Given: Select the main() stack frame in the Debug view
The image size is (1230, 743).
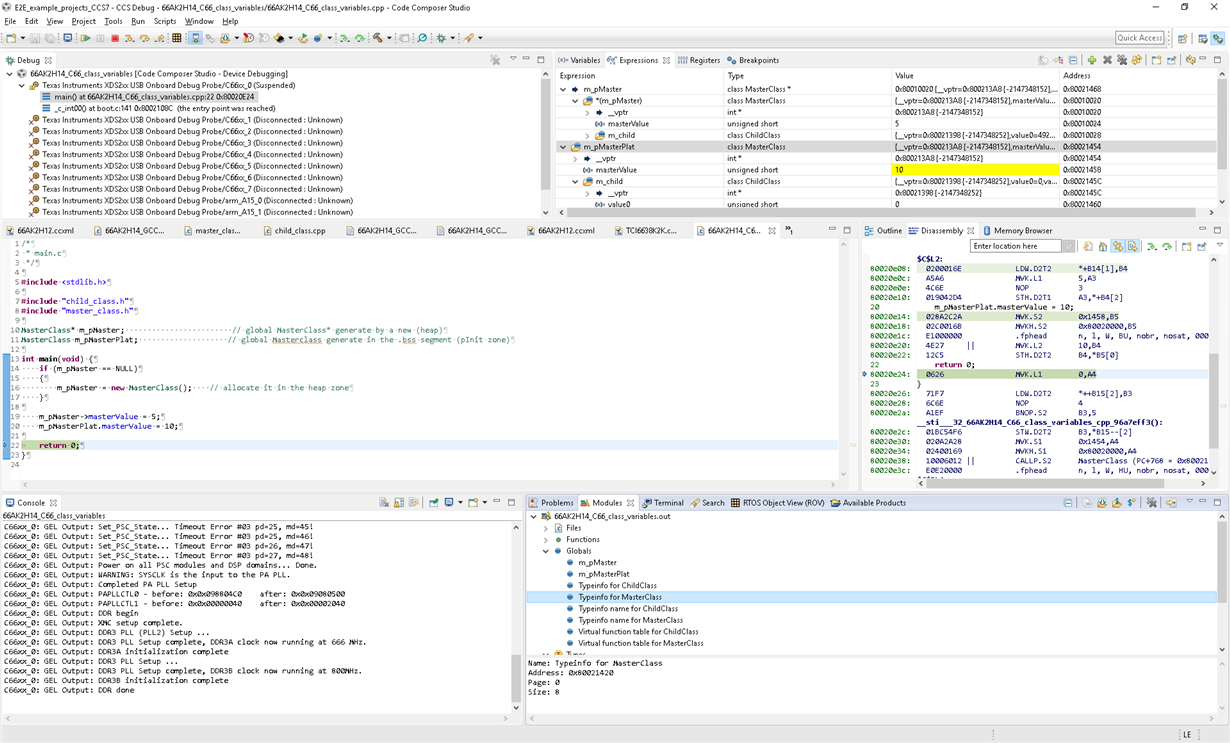Looking at the screenshot, I should pos(147,97).
